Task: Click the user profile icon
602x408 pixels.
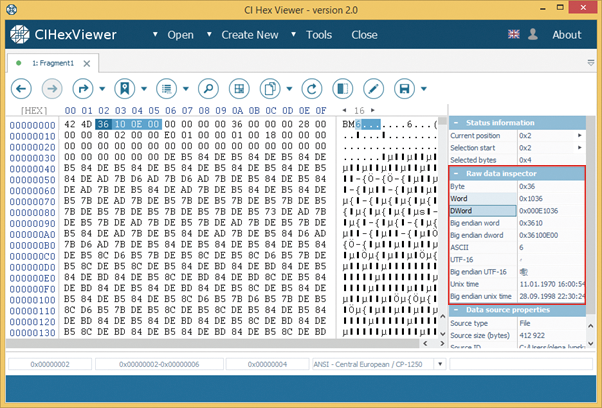Action: point(533,34)
